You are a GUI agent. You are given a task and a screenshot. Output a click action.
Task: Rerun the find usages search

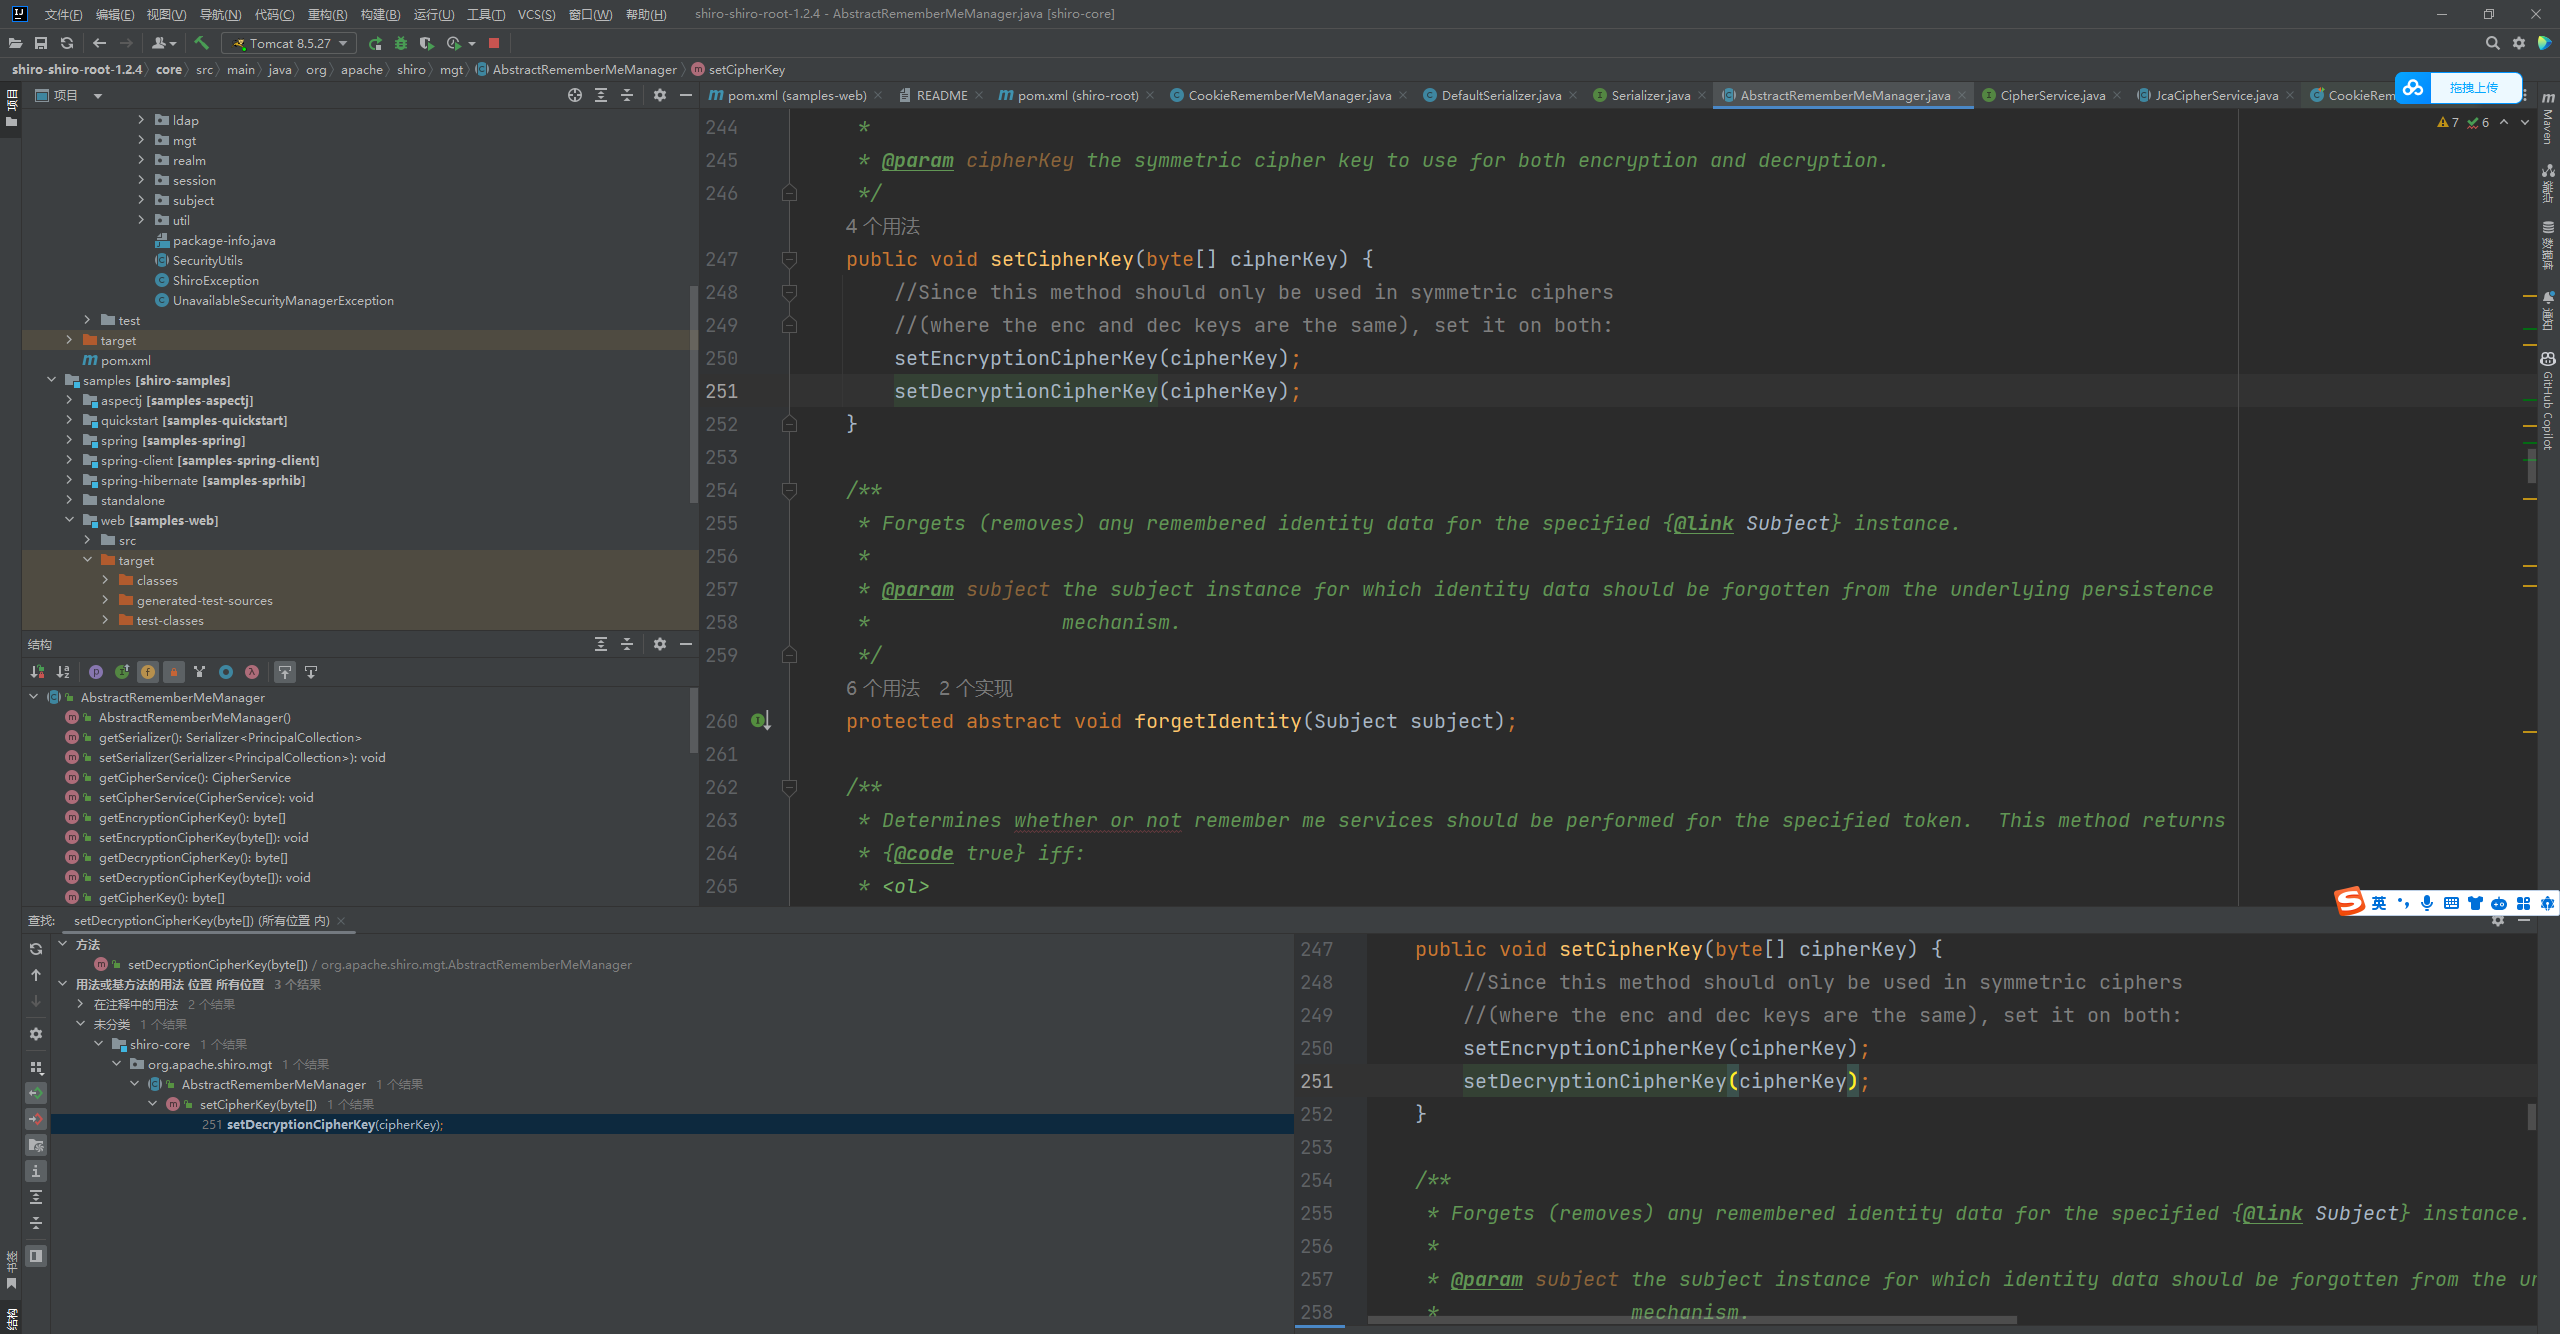pyautogui.click(x=36, y=949)
